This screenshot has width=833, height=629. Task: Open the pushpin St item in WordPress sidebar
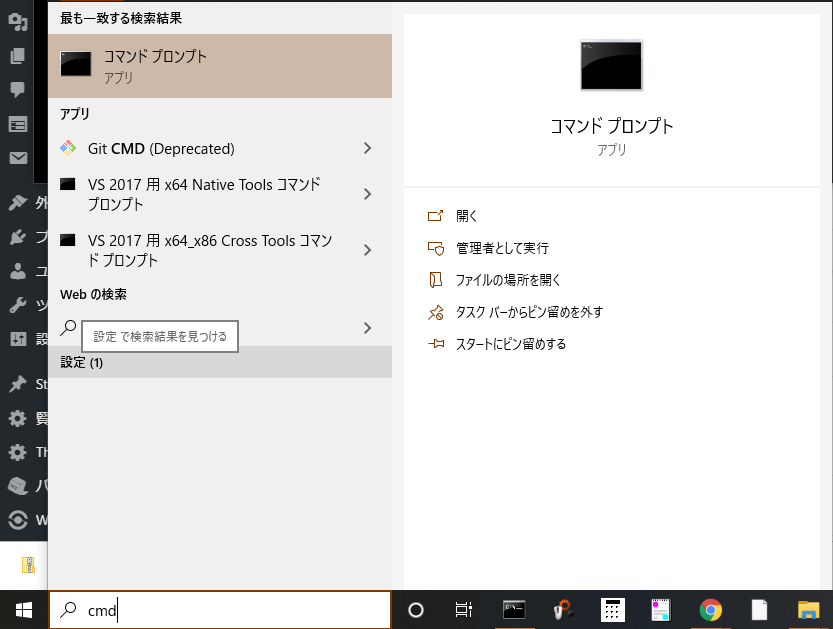[x=18, y=384]
